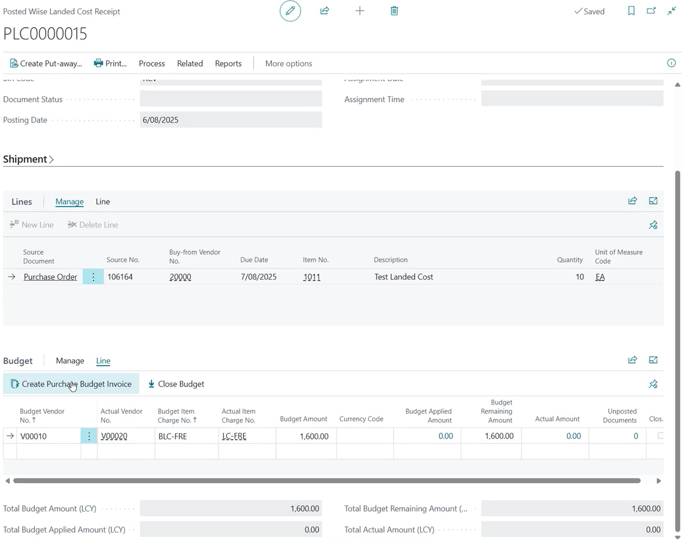Open LC-FRE actual item charge link
Viewport: 688px width, 540px height.
tap(234, 436)
